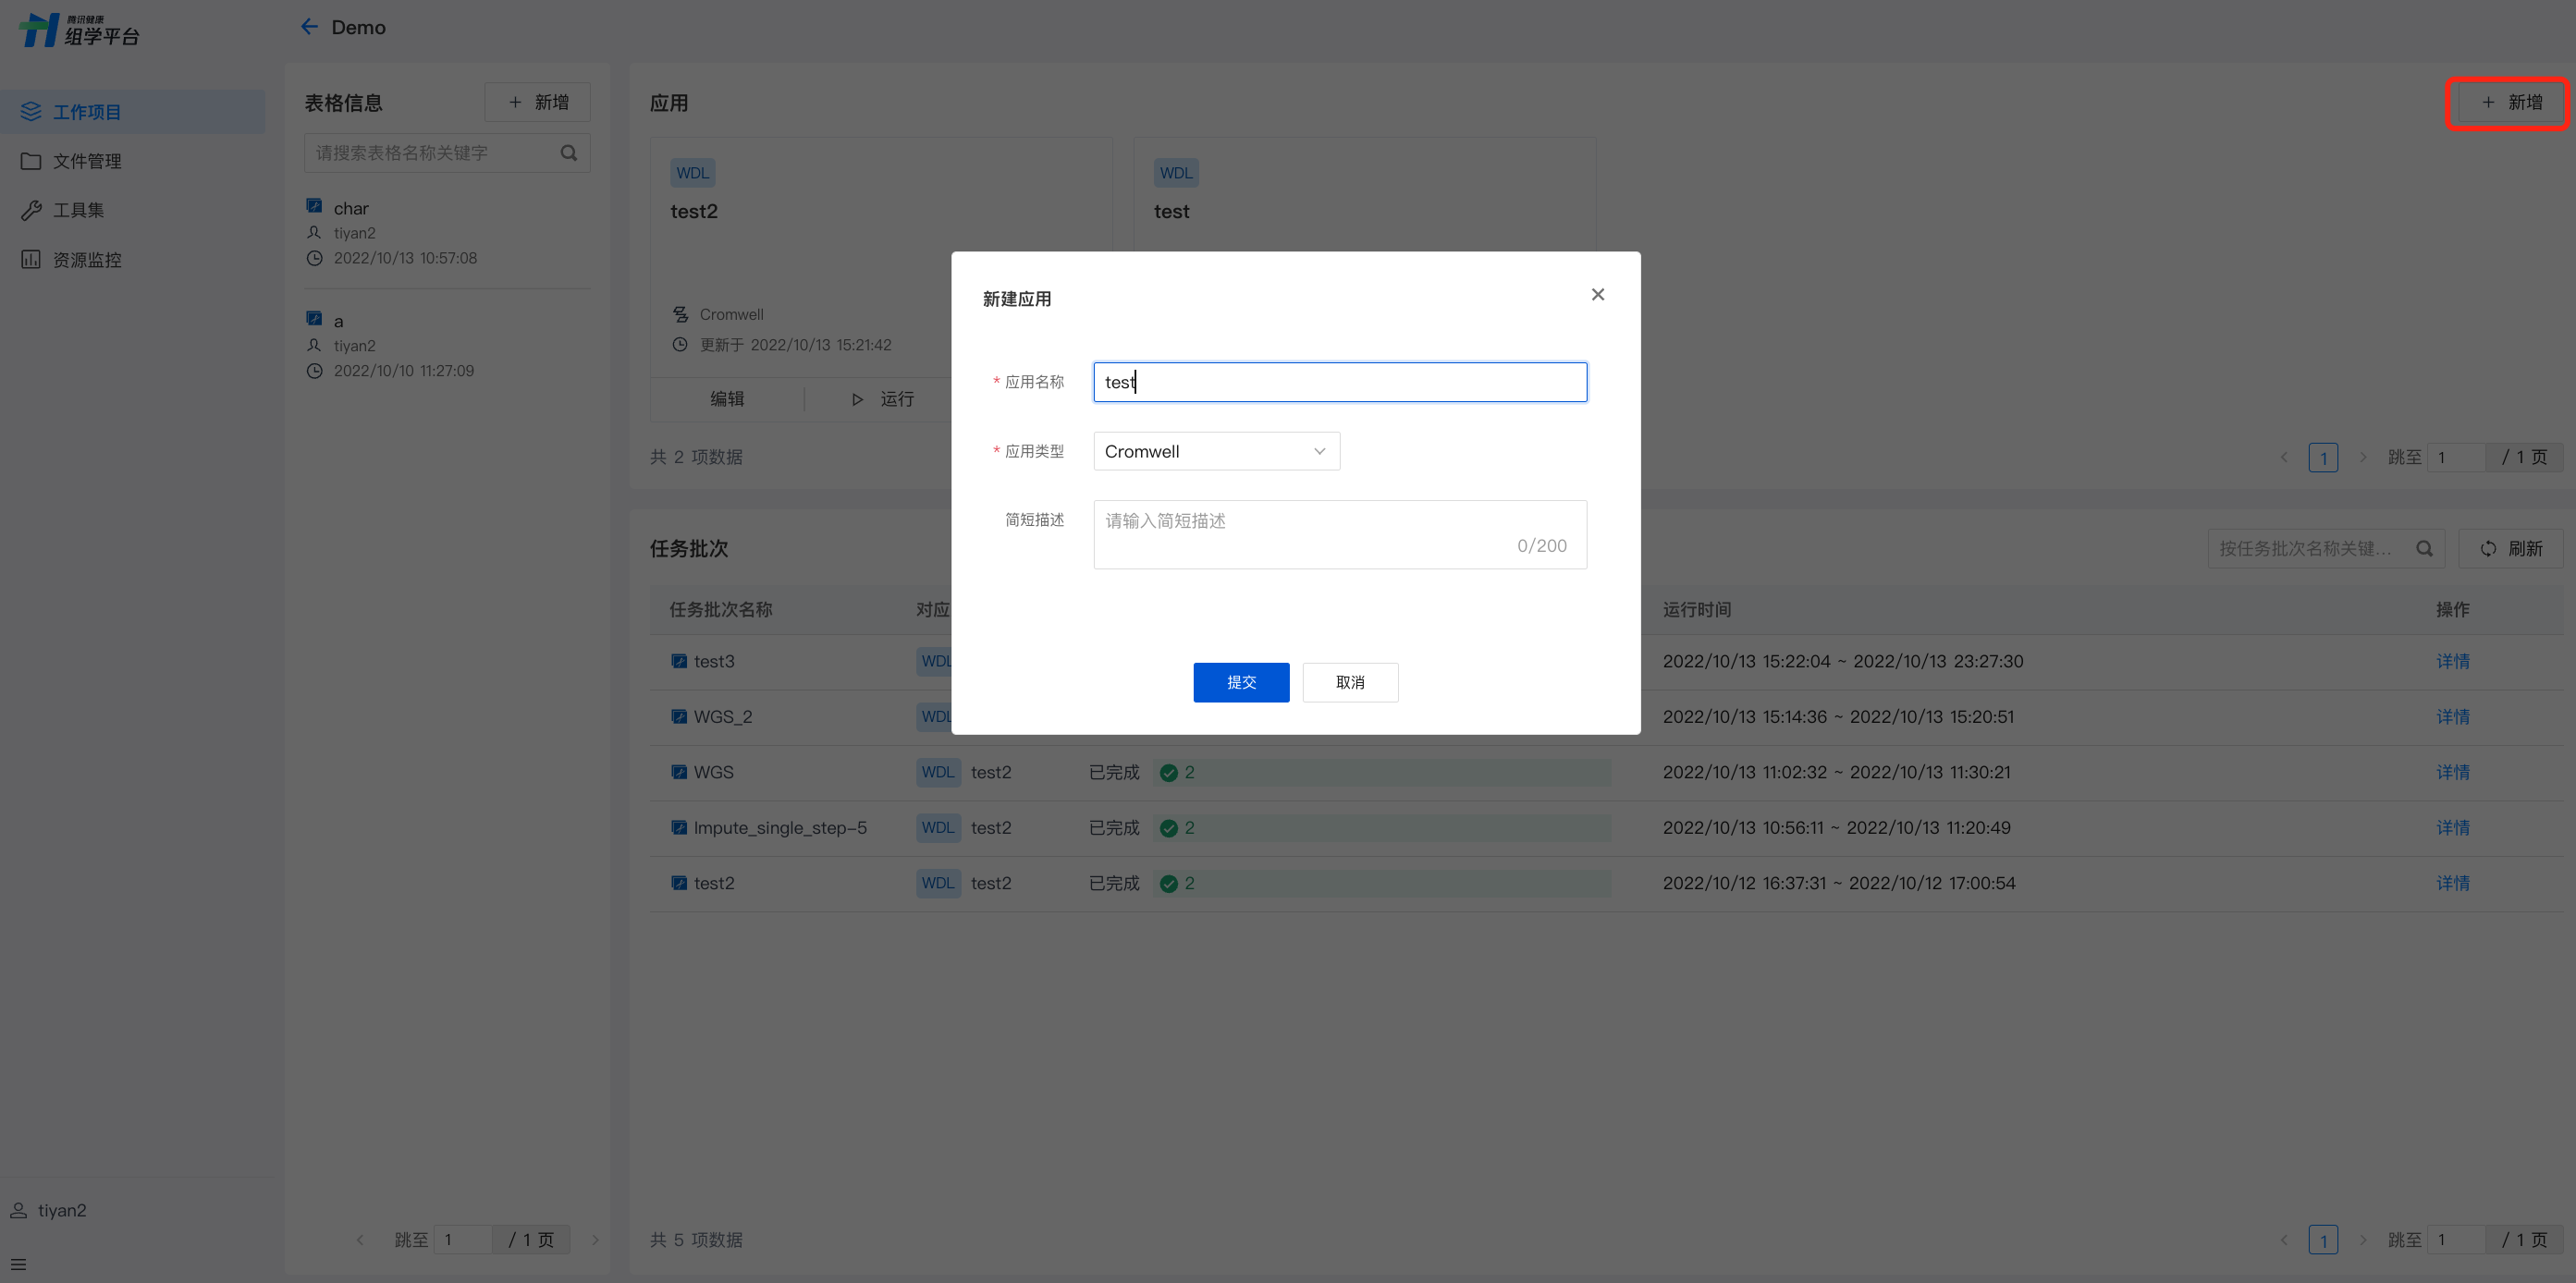2576x1283 pixels.
Task: Click the sidebar collapse hamburger icon
Action: tap(19, 1264)
